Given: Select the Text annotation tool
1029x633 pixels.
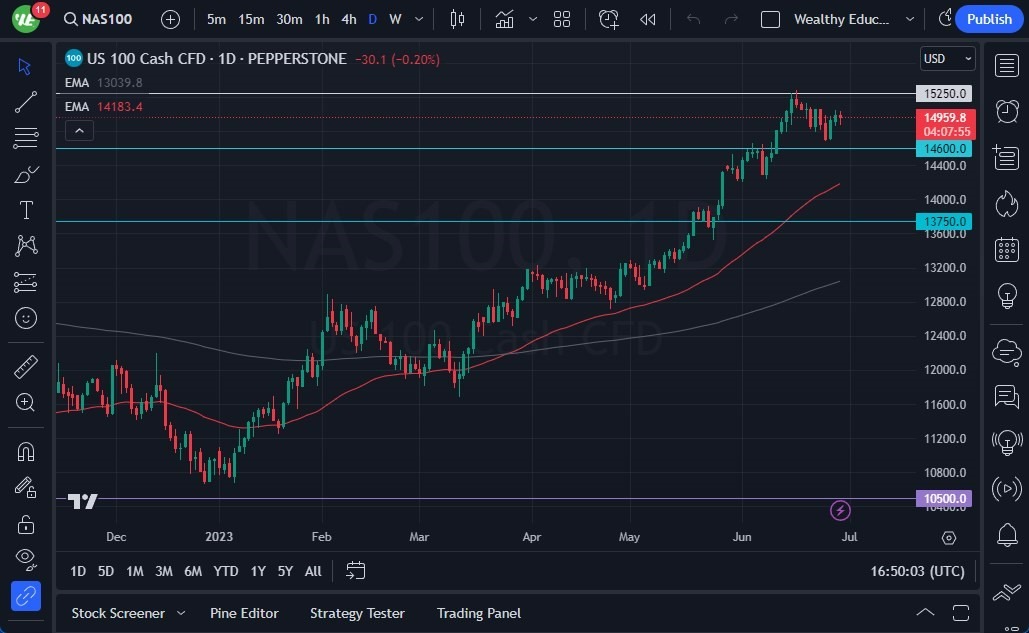Looking at the screenshot, I should coord(26,209).
